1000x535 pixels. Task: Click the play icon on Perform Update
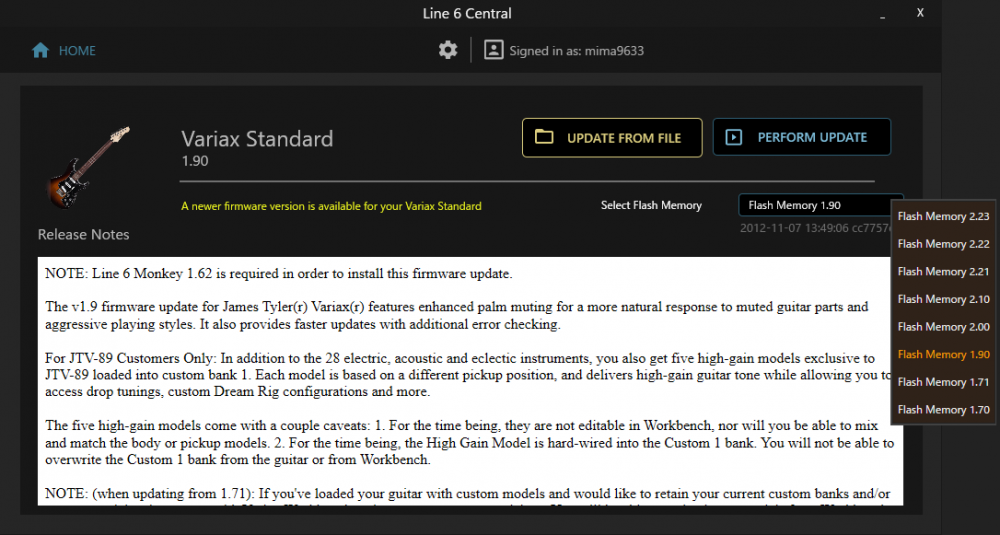tap(733, 137)
